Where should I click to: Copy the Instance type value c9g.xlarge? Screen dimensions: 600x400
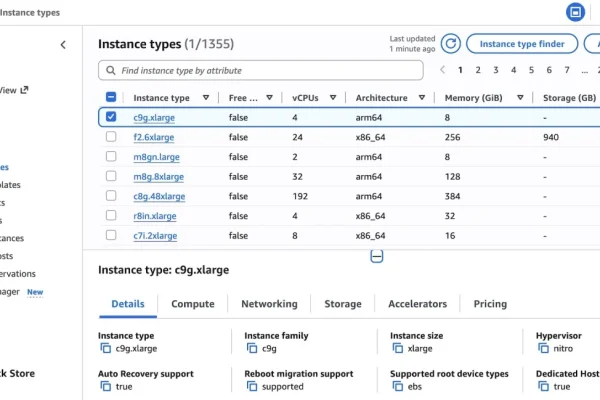[x=106, y=348]
